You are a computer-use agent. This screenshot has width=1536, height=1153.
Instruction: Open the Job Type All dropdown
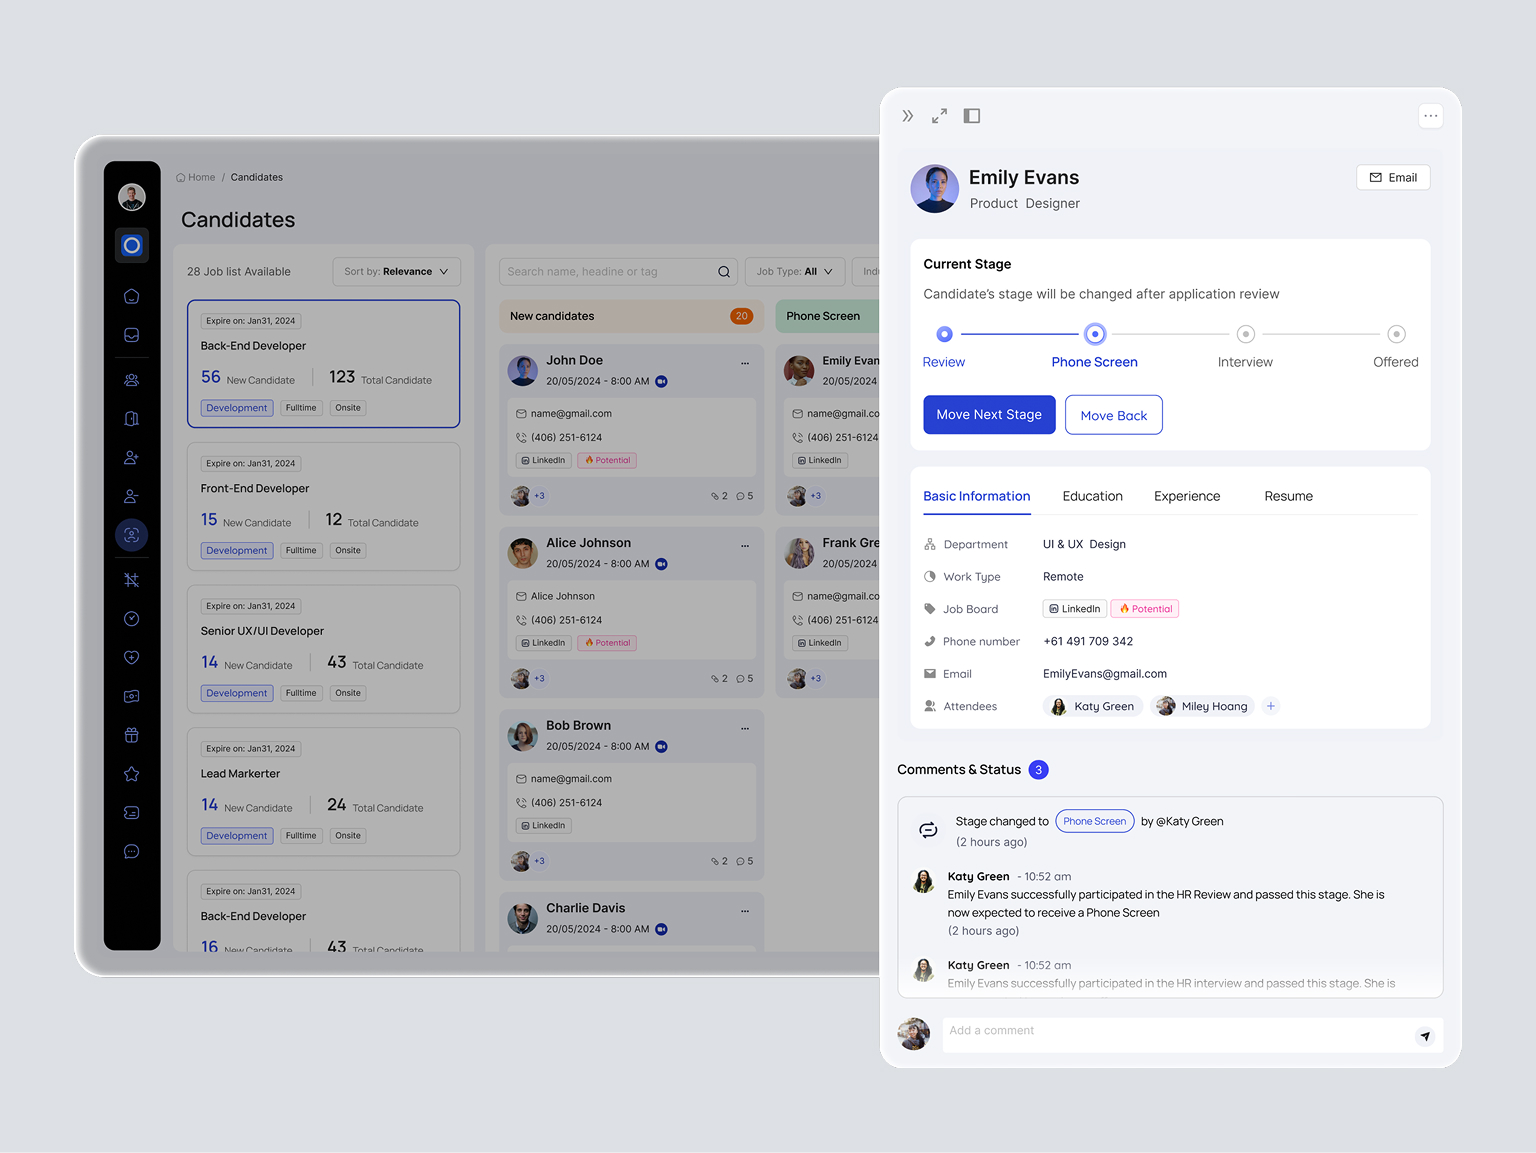[795, 271]
